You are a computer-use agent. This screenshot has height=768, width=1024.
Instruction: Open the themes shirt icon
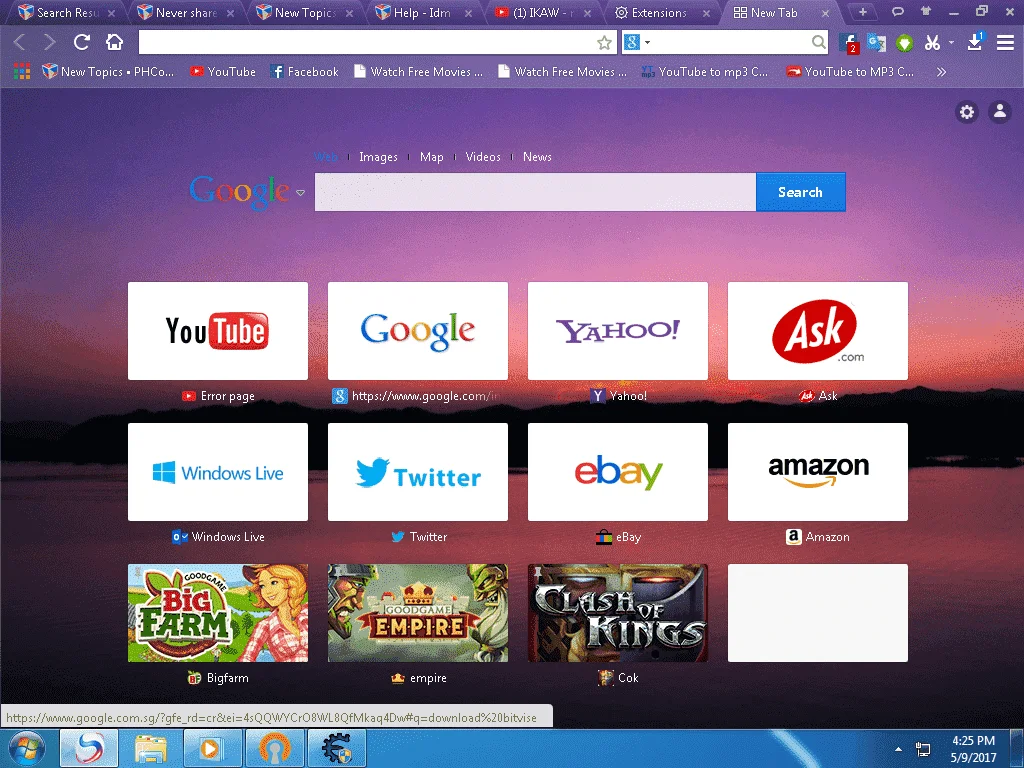click(x=926, y=12)
